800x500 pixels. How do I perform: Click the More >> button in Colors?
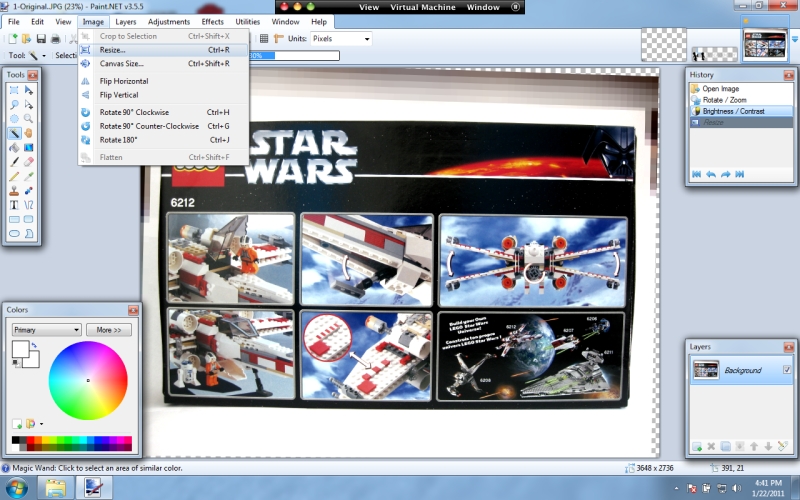(x=109, y=330)
